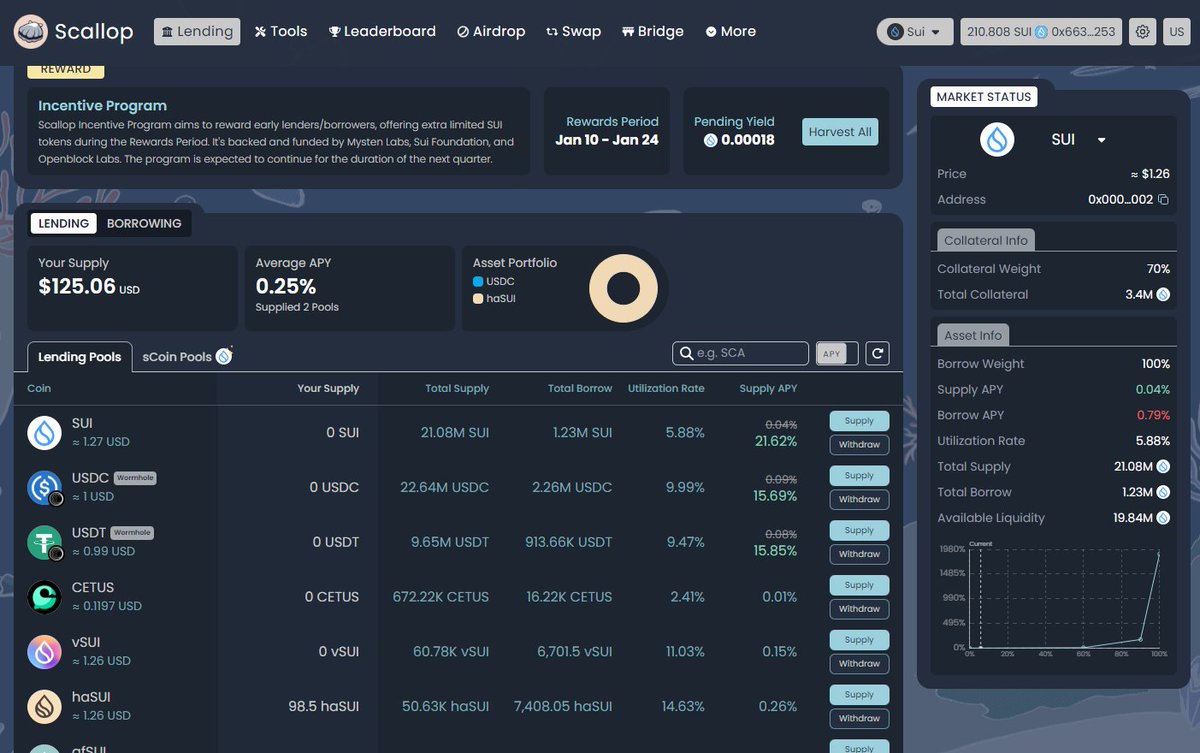Switch to the sCoin Pools tab

pyautogui.click(x=187, y=357)
